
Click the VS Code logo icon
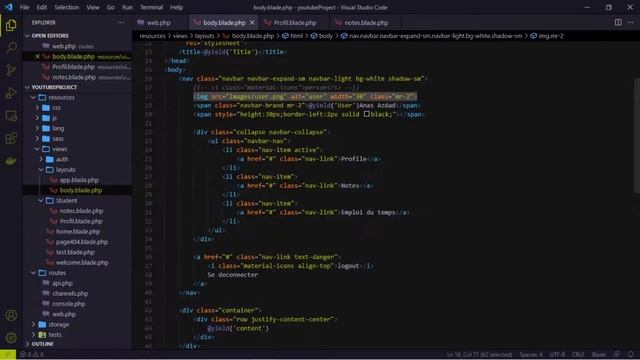coord(9,7)
